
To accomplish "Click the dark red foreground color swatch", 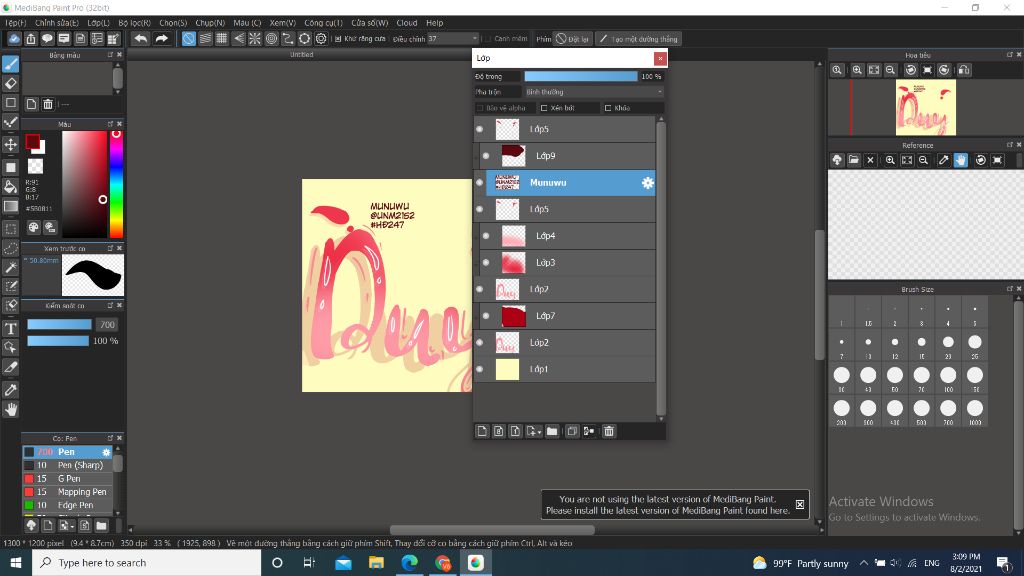I will click(32, 142).
